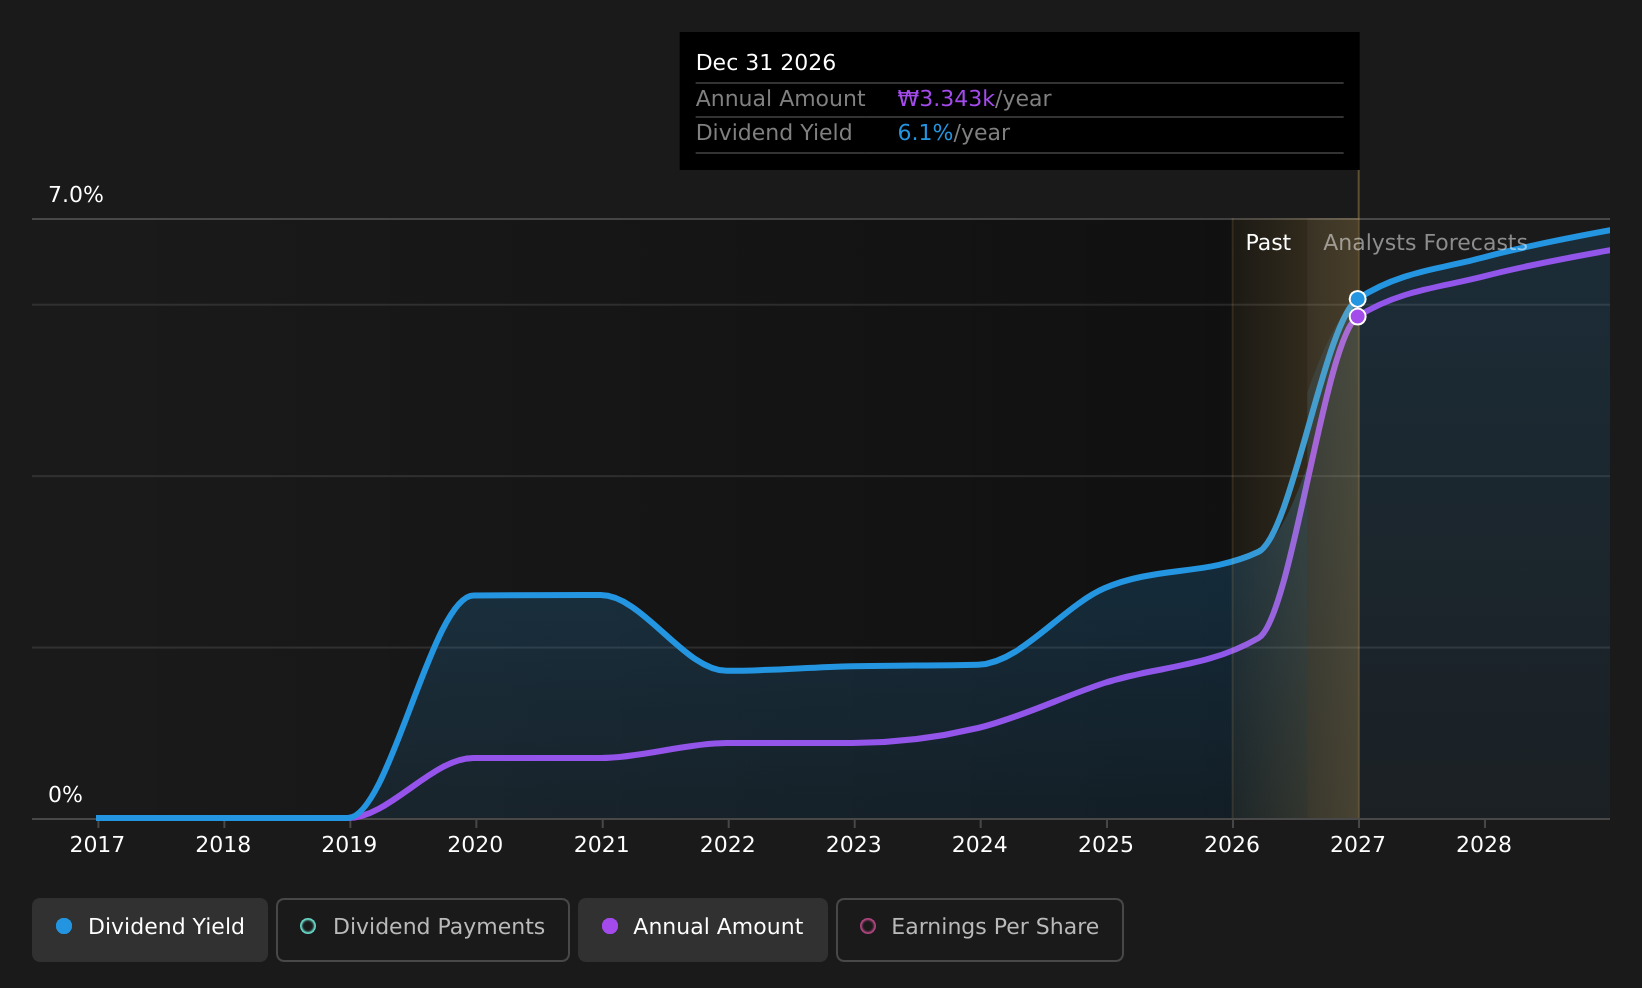Click the 2025 x-axis label
Image resolution: width=1642 pixels, height=988 pixels.
point(1106,845)
